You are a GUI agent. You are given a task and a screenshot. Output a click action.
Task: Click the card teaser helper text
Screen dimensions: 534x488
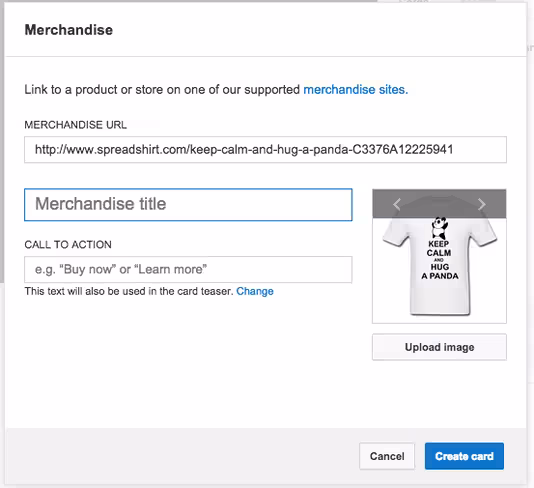(x=128, y=291)
